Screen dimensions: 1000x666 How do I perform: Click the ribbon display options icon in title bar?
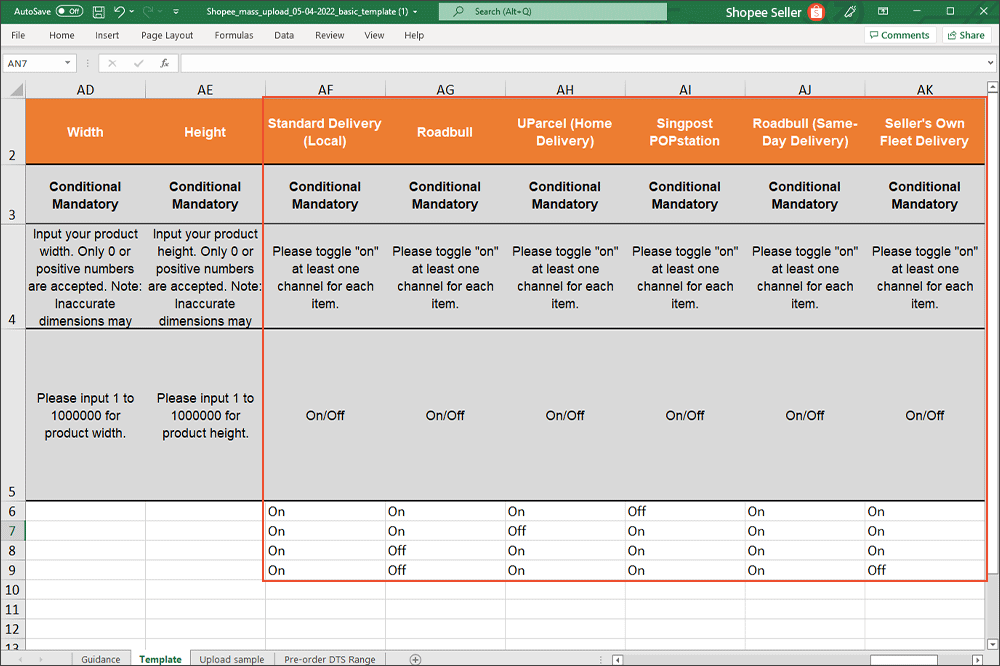click(882, 12)
